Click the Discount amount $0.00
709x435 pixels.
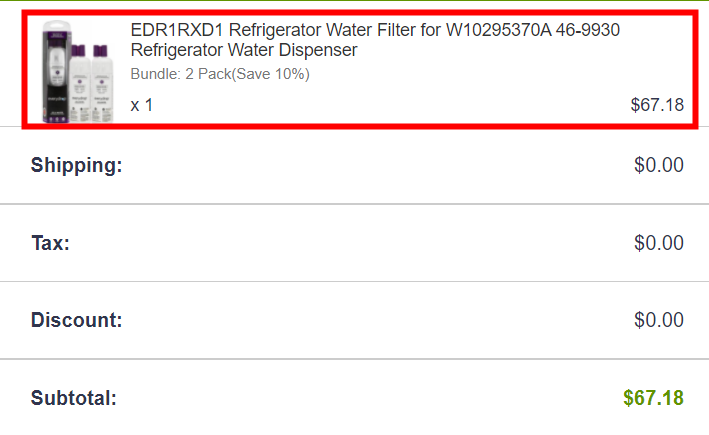[x=659, y=321]
